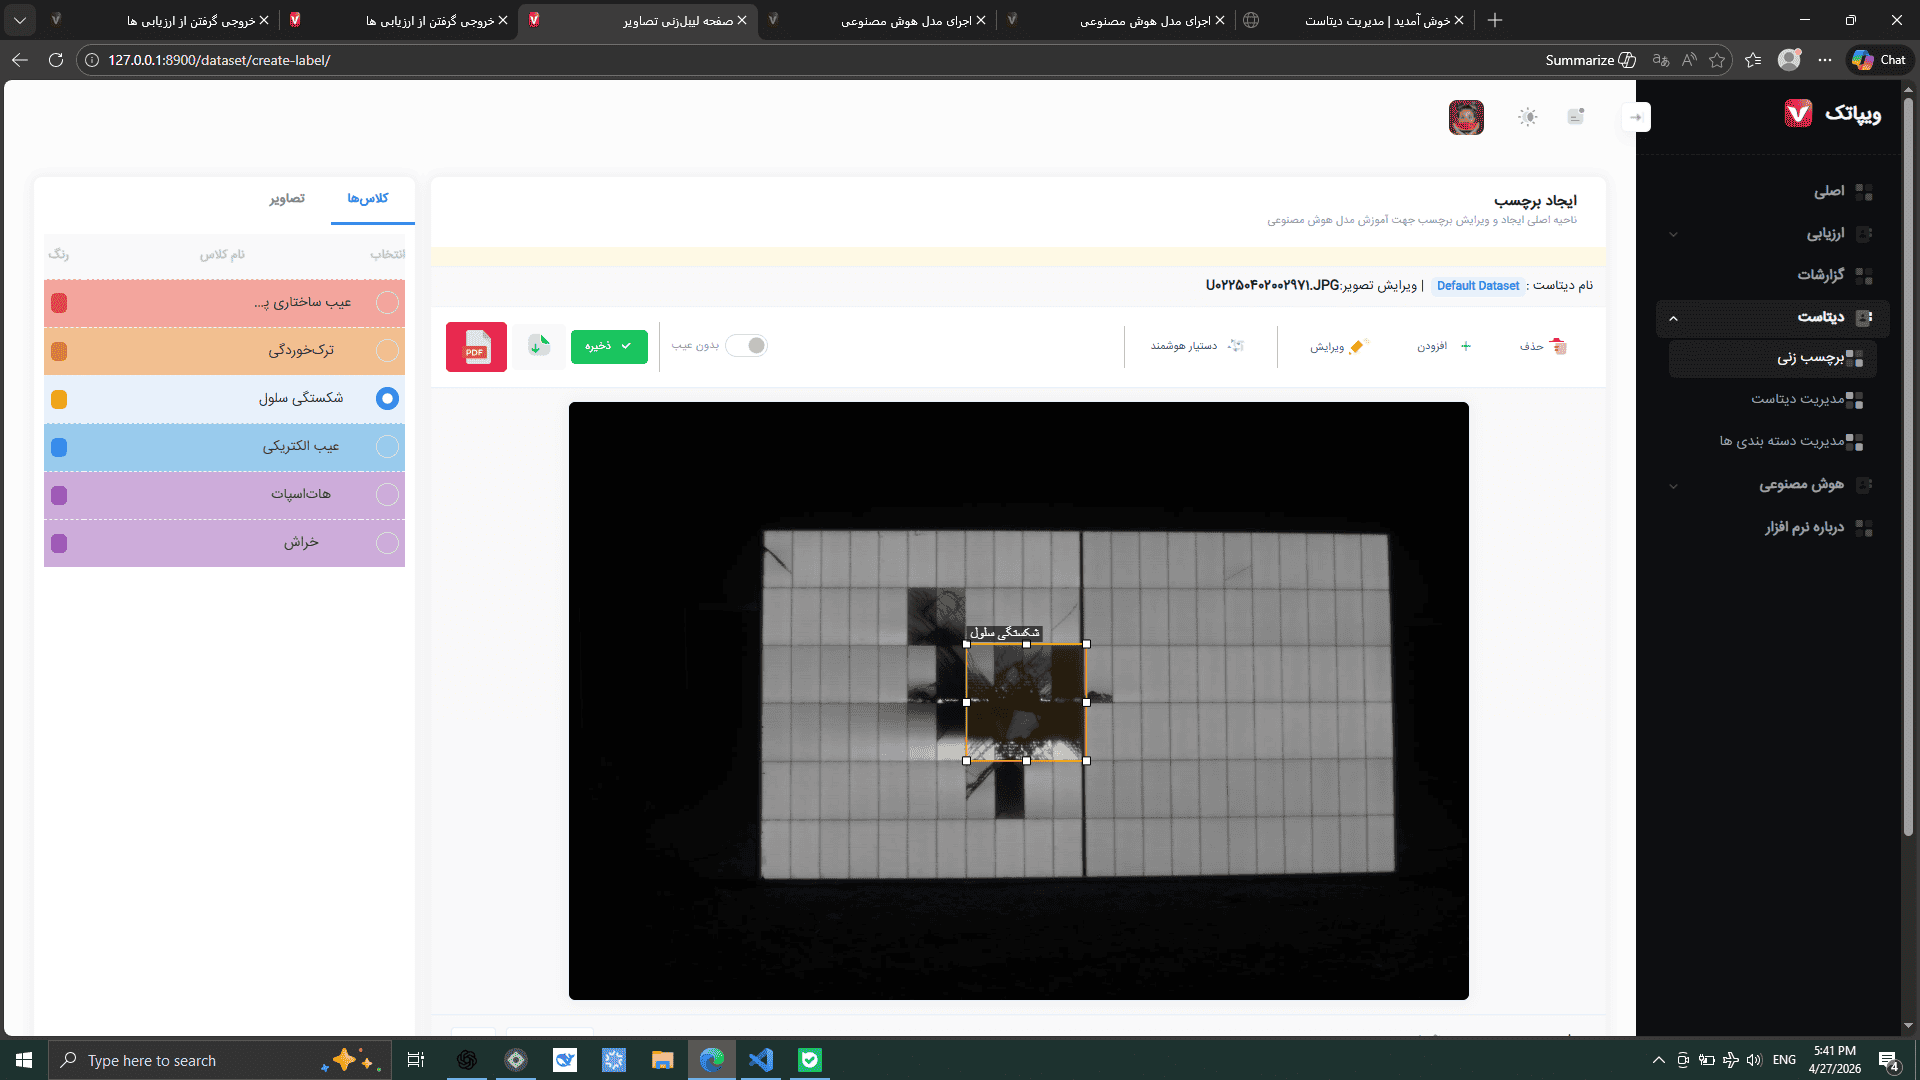Collapse sidebar with the arrow button
Screen dimensions: 1920x1080
pyautogui.click(x=1636, y=117)
